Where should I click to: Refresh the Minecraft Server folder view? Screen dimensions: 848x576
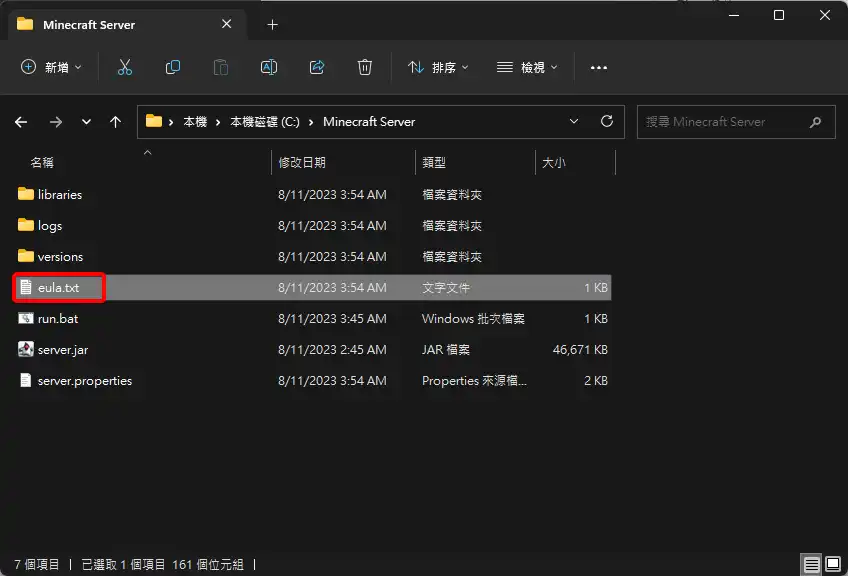tap(607, 122)
